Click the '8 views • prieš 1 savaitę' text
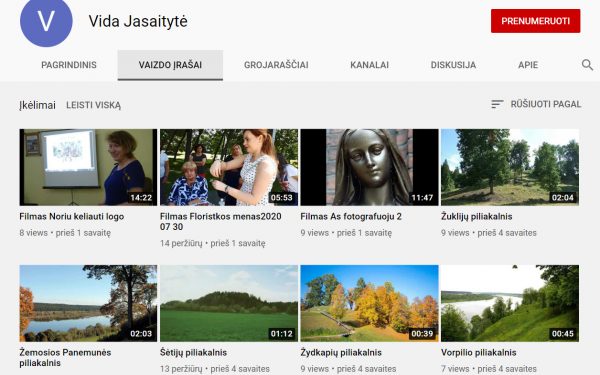 click(65, 233)
